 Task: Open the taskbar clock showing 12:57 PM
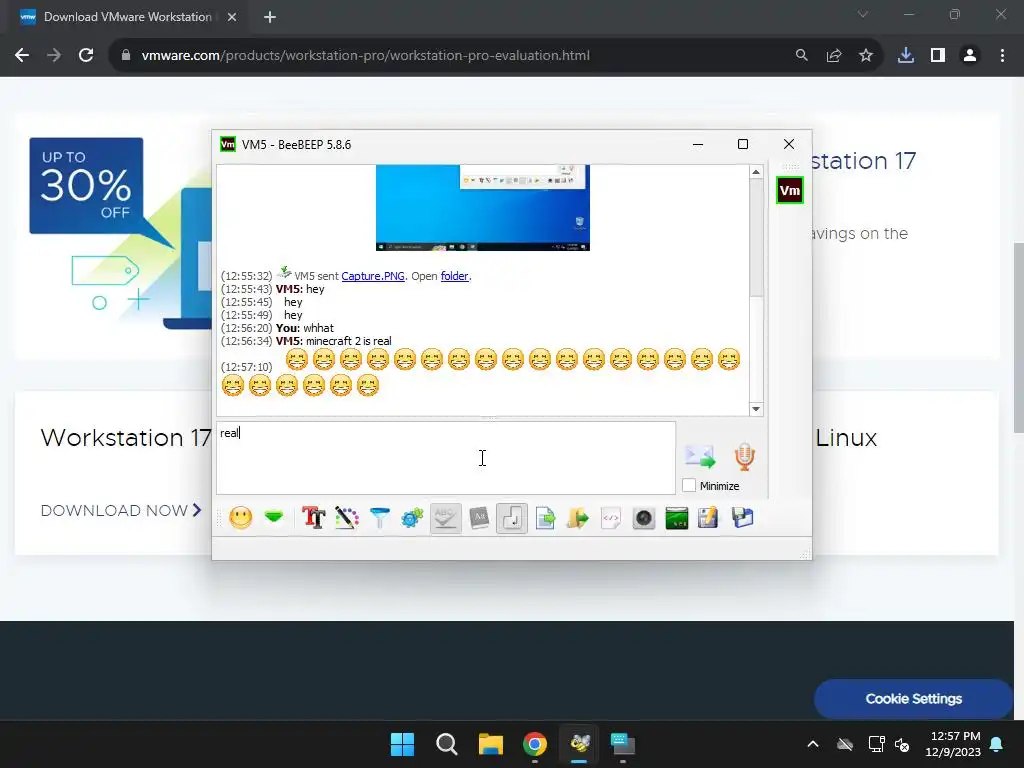tap(953, 744)
